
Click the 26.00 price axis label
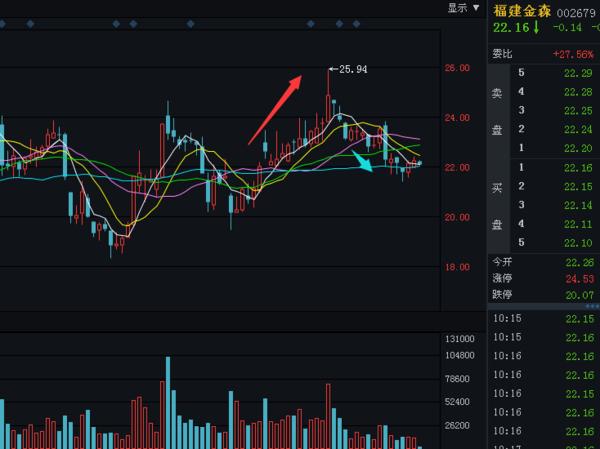(x=458, y=68)
